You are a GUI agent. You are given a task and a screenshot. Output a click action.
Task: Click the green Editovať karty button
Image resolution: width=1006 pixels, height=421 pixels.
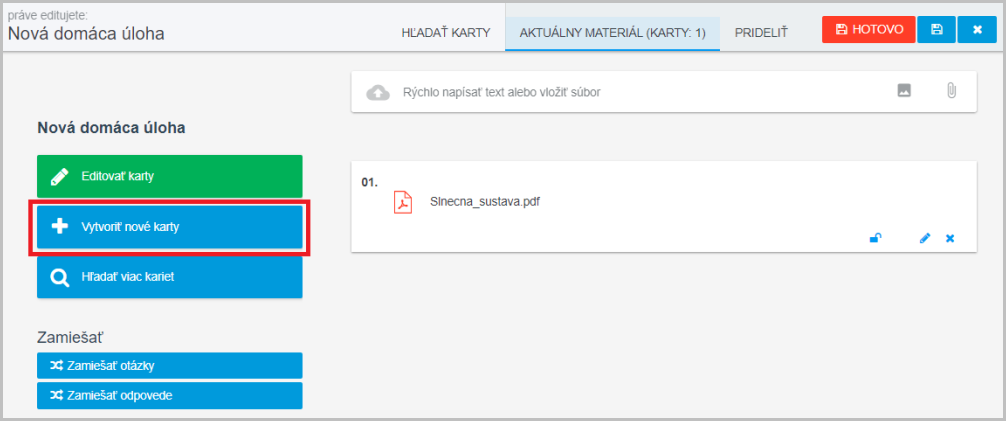pyautogui.click(x=169, y=176)
